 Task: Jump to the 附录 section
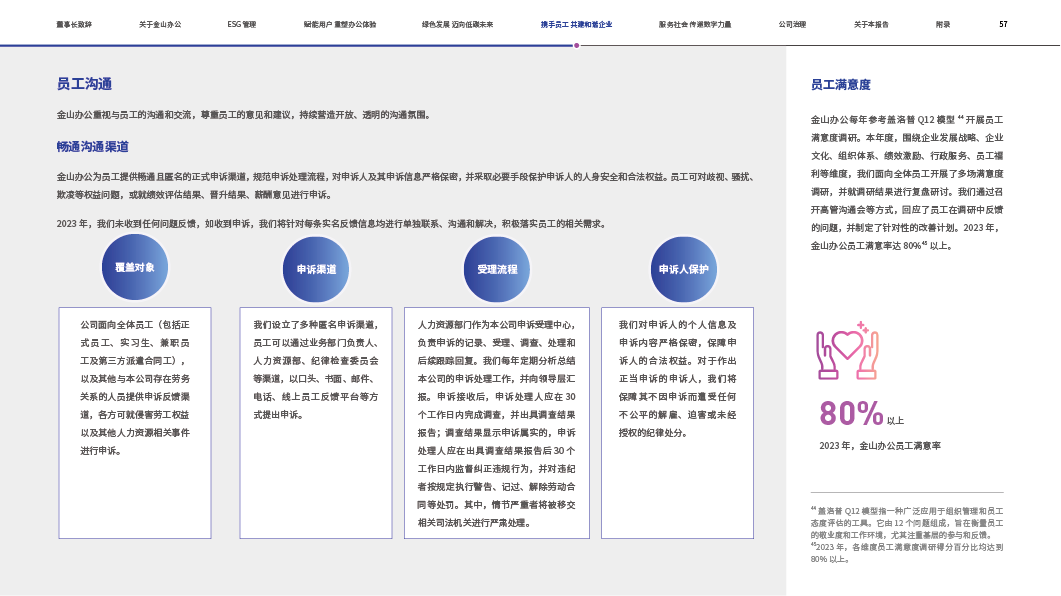pos(942,24)
